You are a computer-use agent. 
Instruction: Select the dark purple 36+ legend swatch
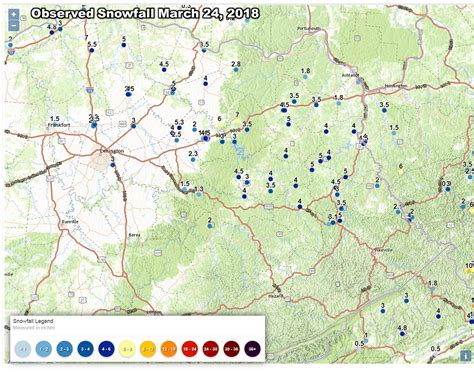(252, 349)
